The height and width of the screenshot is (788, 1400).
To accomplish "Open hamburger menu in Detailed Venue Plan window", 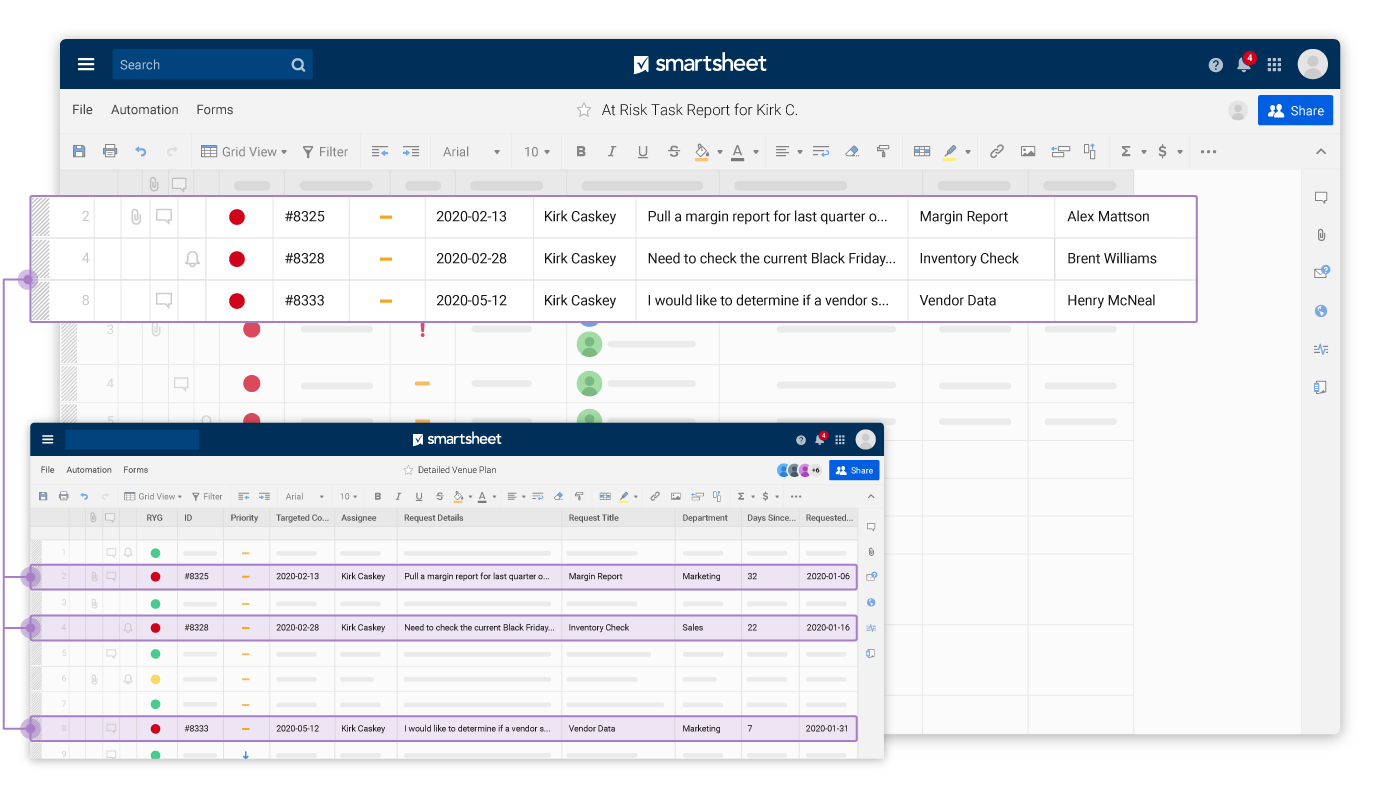I will [x=47, y=440].
